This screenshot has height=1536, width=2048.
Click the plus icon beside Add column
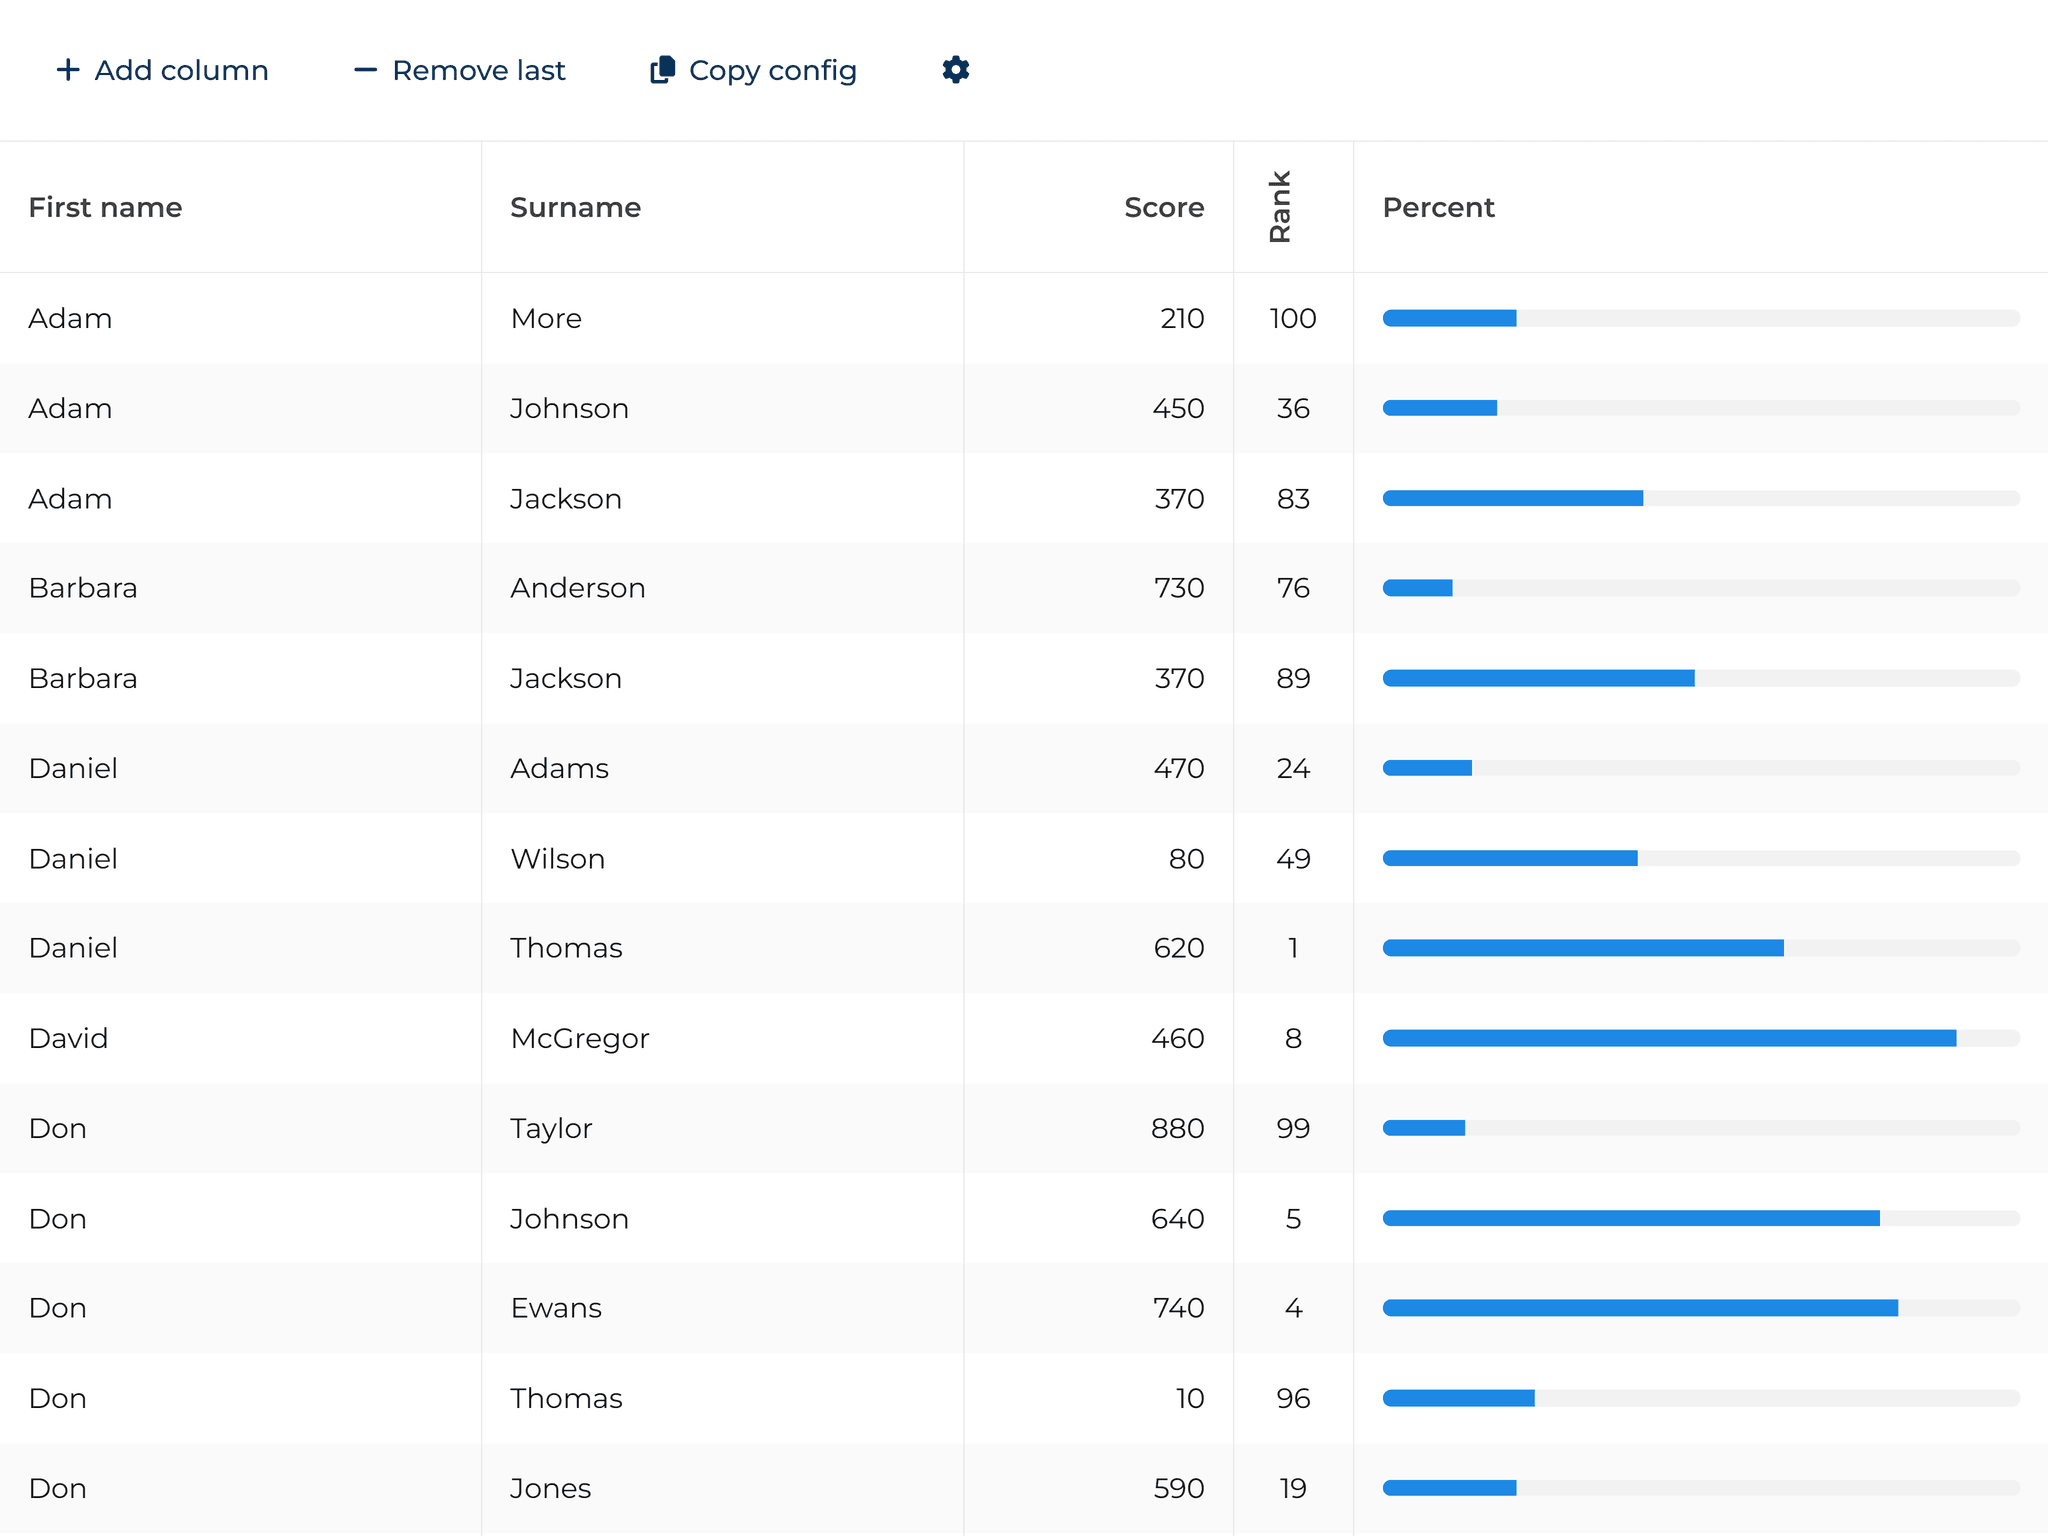[x=67, y=70]
